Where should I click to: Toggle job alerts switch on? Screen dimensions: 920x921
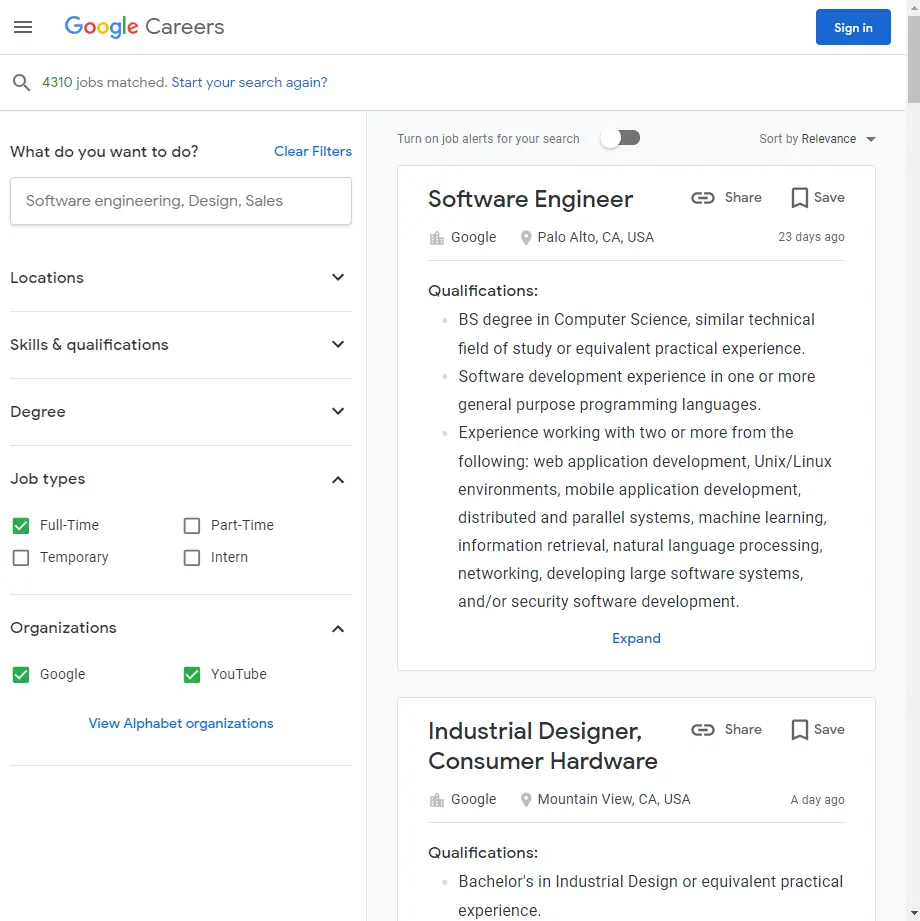(x=620, y=139)
